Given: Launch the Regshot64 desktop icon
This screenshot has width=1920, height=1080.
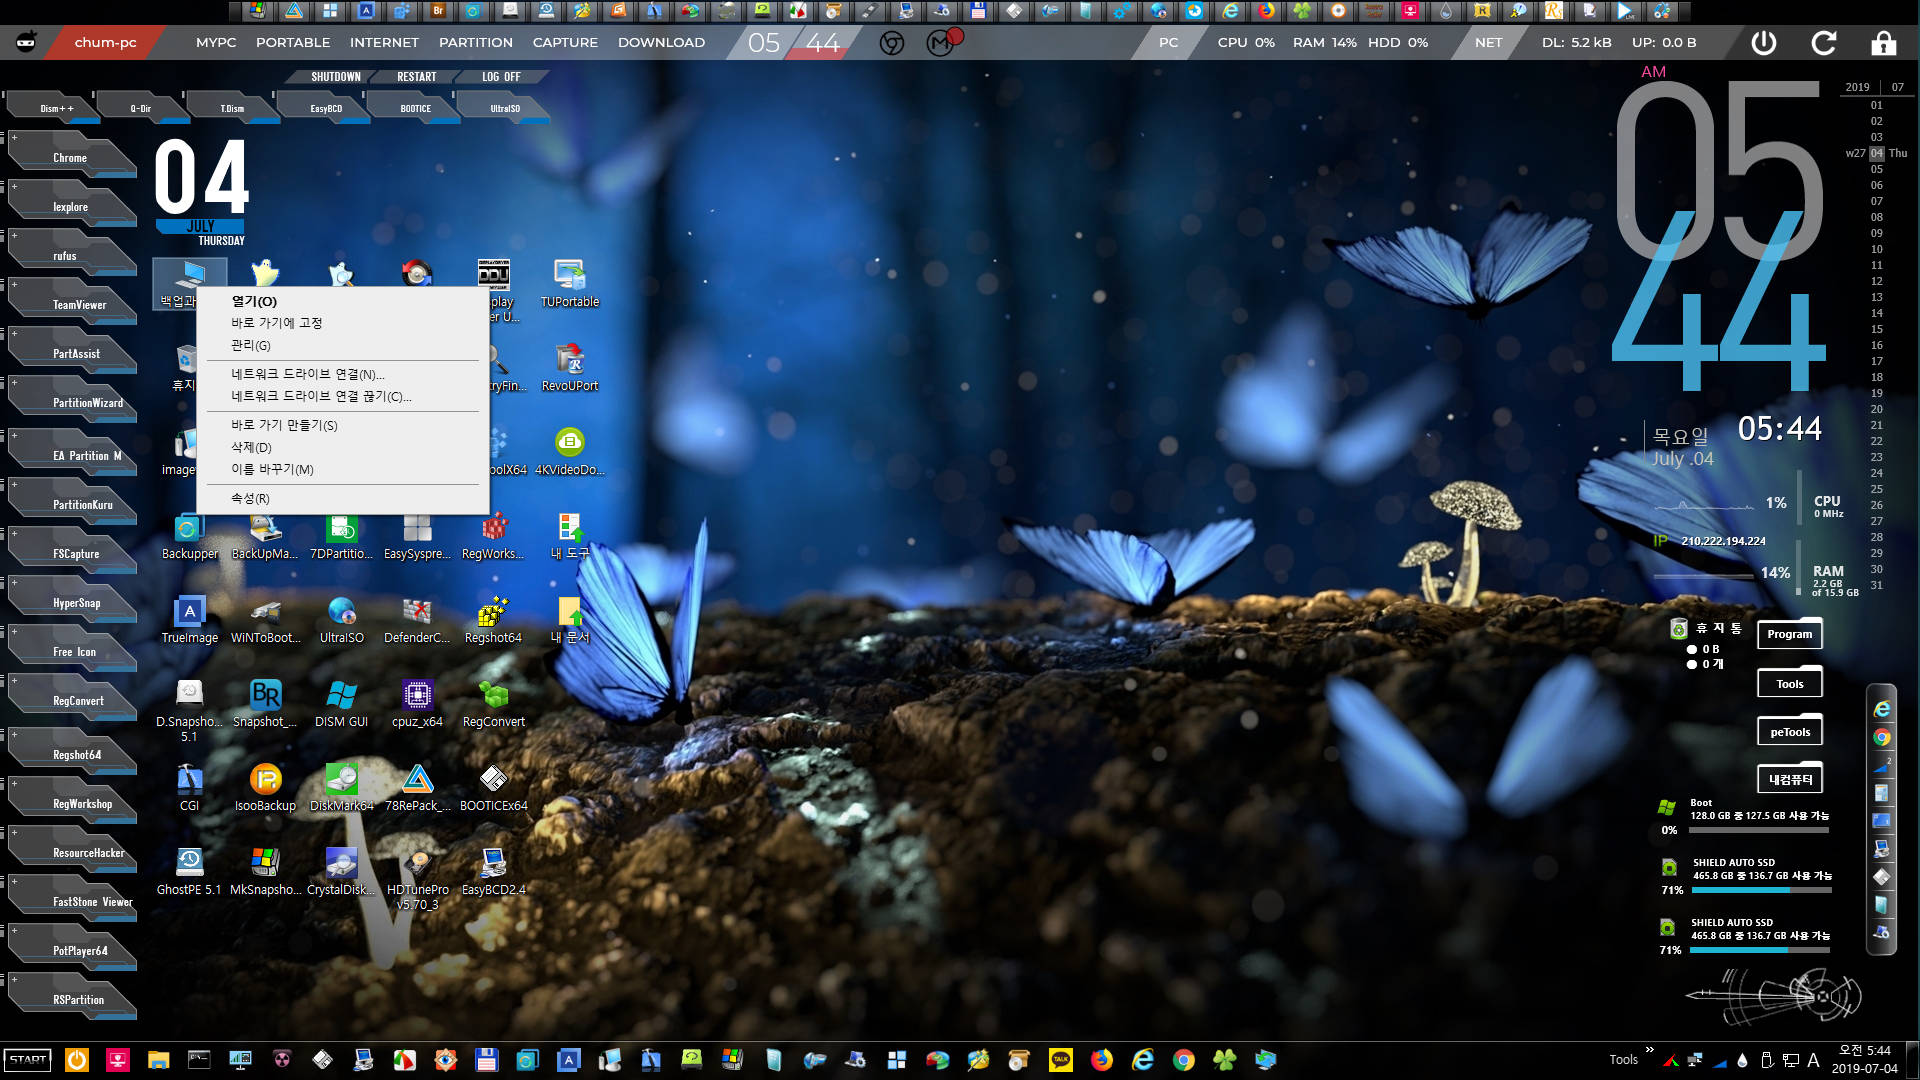Looking at the screenshot, I should tap(493, 619).
